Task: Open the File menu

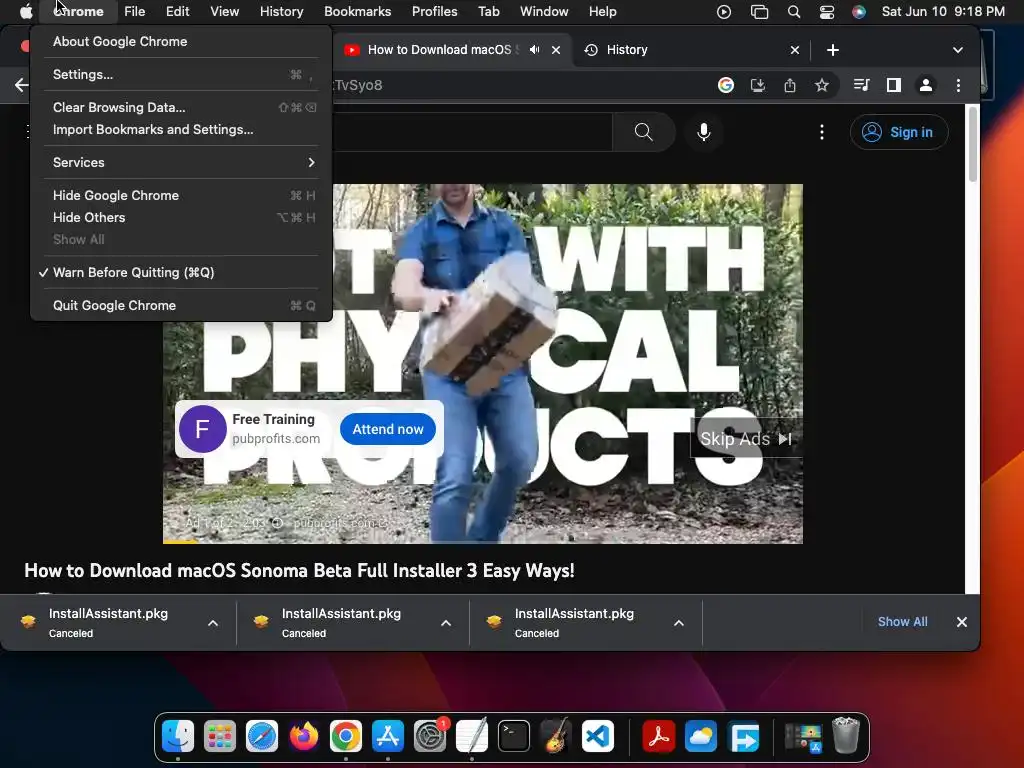Action: coord(135,12)
